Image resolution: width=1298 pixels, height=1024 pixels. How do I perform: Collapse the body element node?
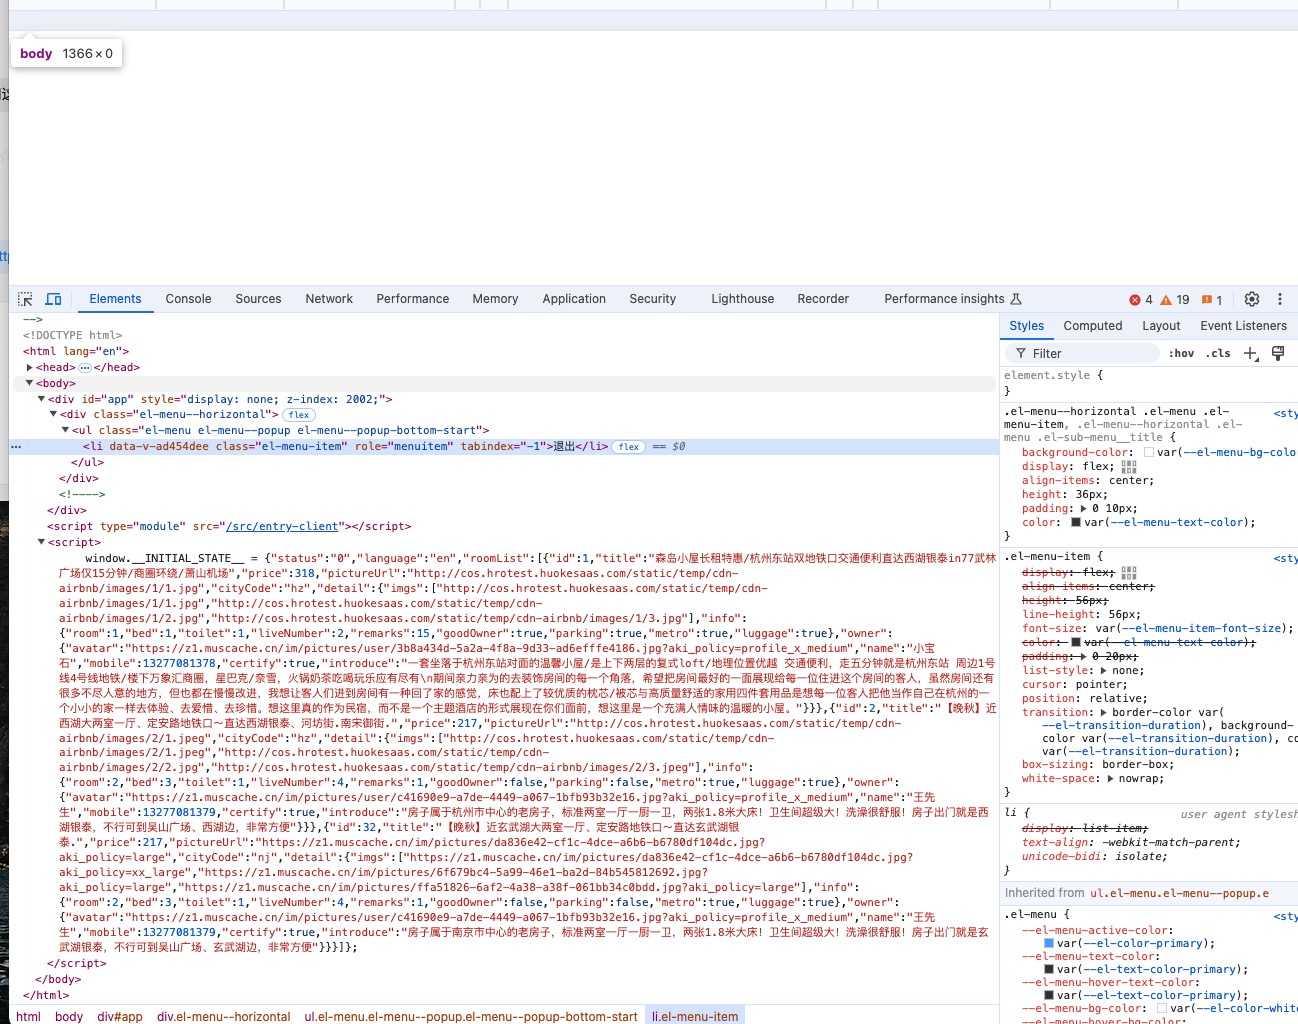(x=29, y=383)
